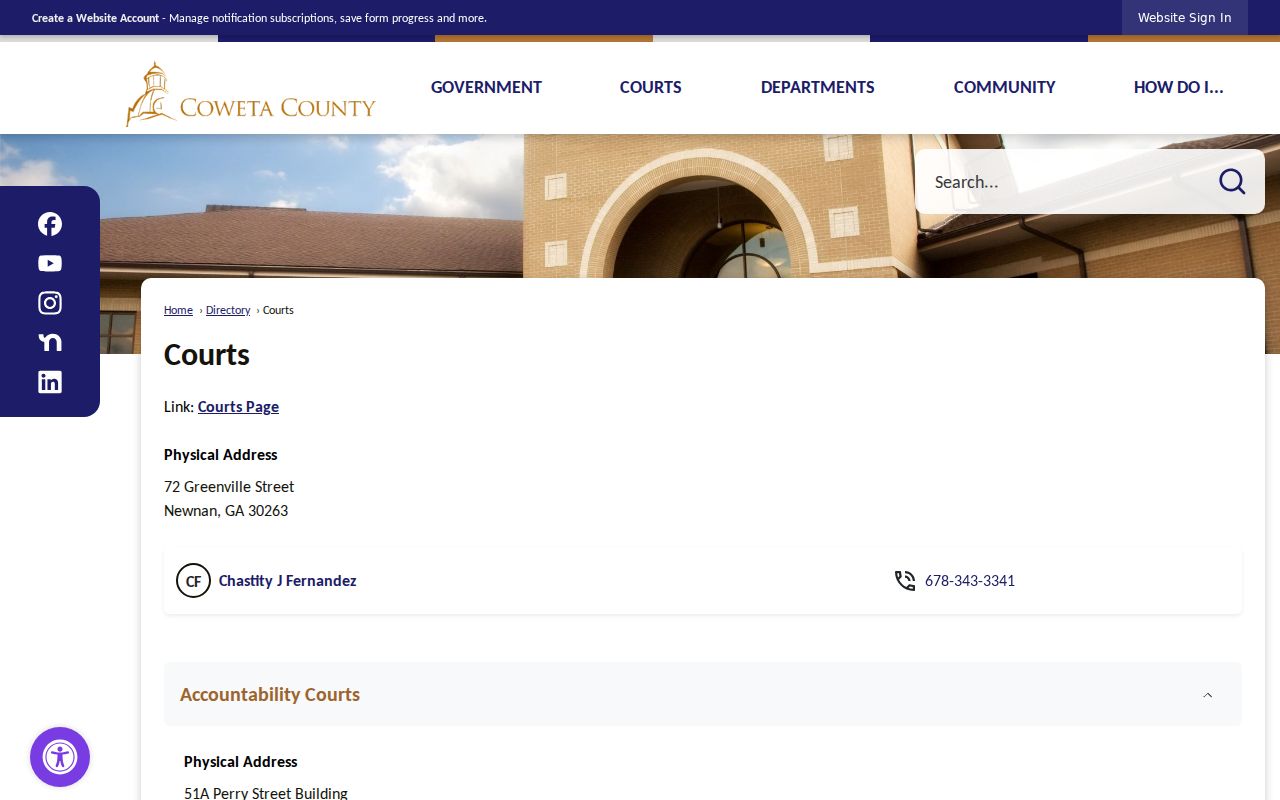This screenshot has width=1280, height=800.
Task: Go to Directory breadcrumb link
Action: pos(228,310)
